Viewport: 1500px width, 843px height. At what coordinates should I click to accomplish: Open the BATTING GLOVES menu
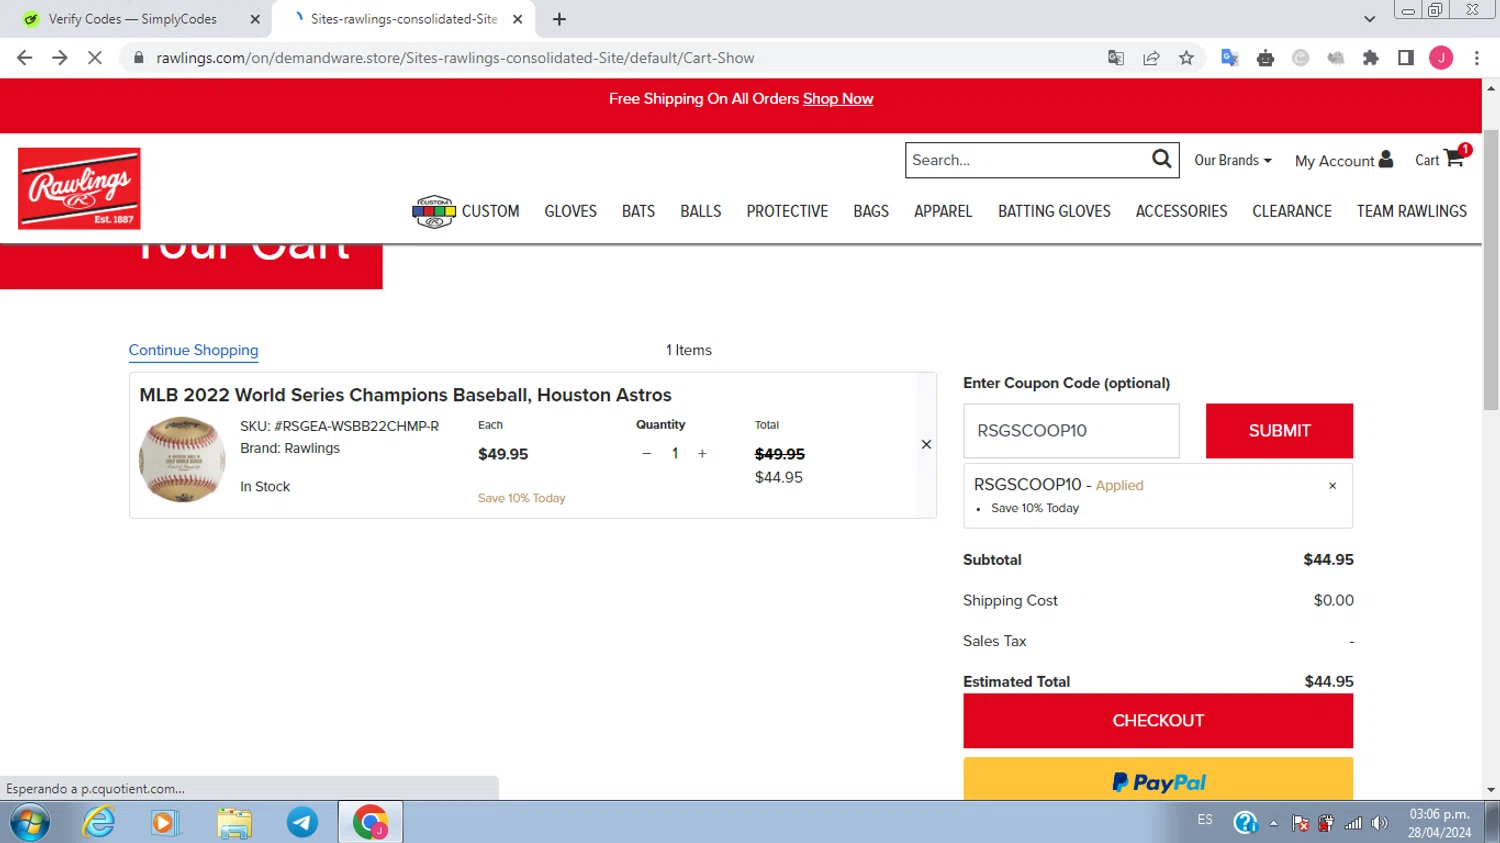click(1054, 211)
